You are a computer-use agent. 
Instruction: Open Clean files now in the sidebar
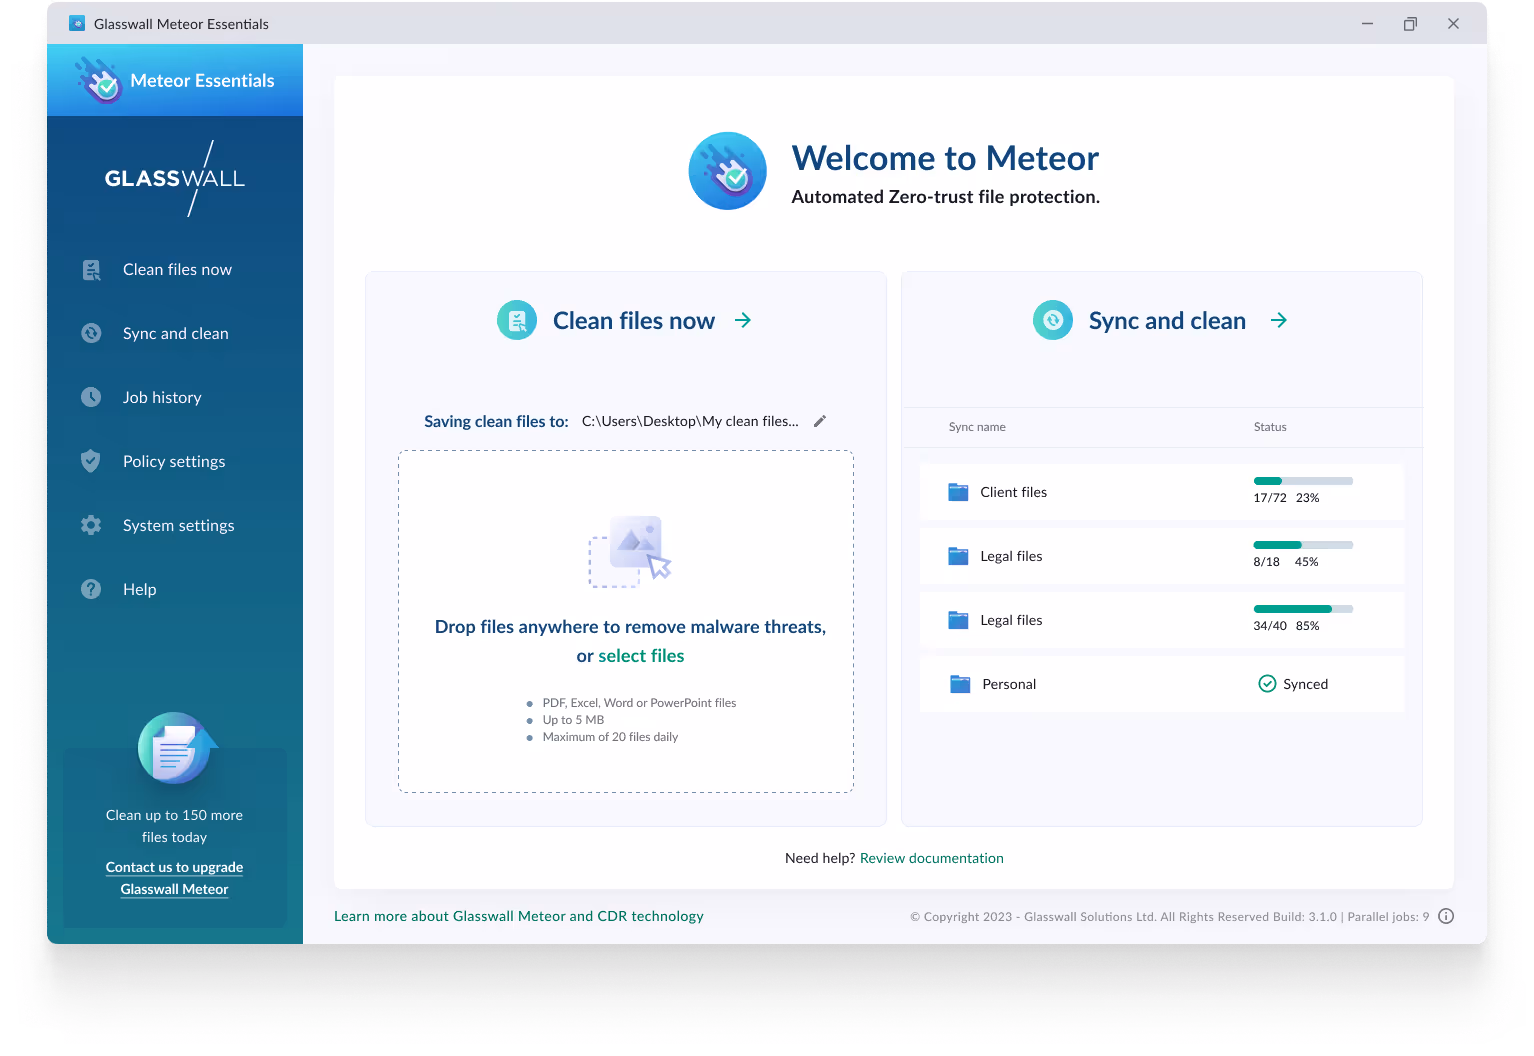click(x=177, y=270)
